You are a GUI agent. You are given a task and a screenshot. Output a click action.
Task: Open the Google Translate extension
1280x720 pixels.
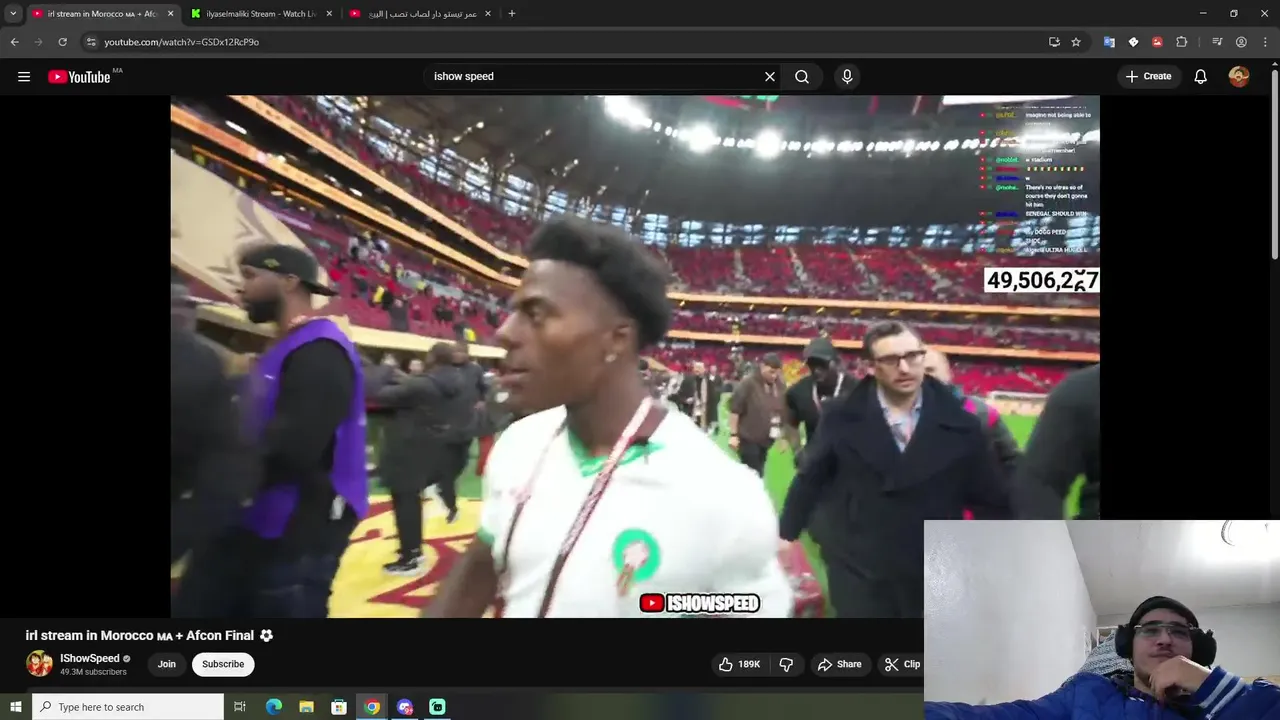coord(1109,42)
